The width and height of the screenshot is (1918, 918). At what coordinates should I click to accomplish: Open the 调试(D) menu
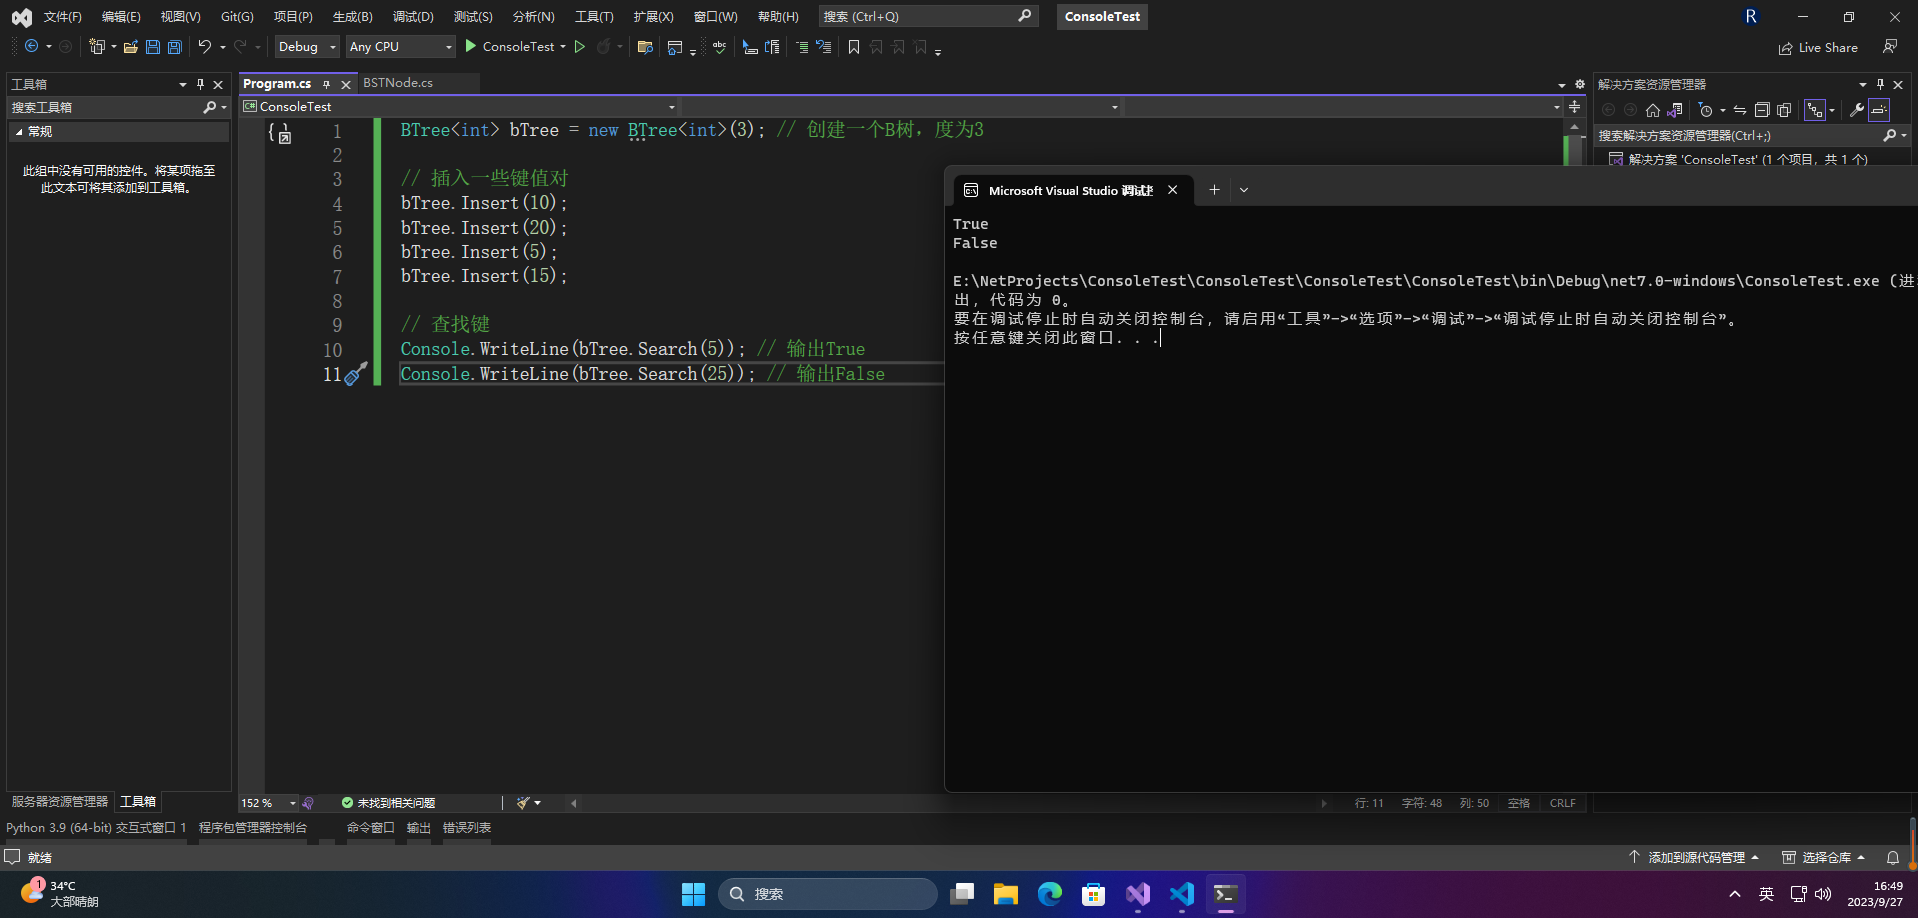coord(413,17)
